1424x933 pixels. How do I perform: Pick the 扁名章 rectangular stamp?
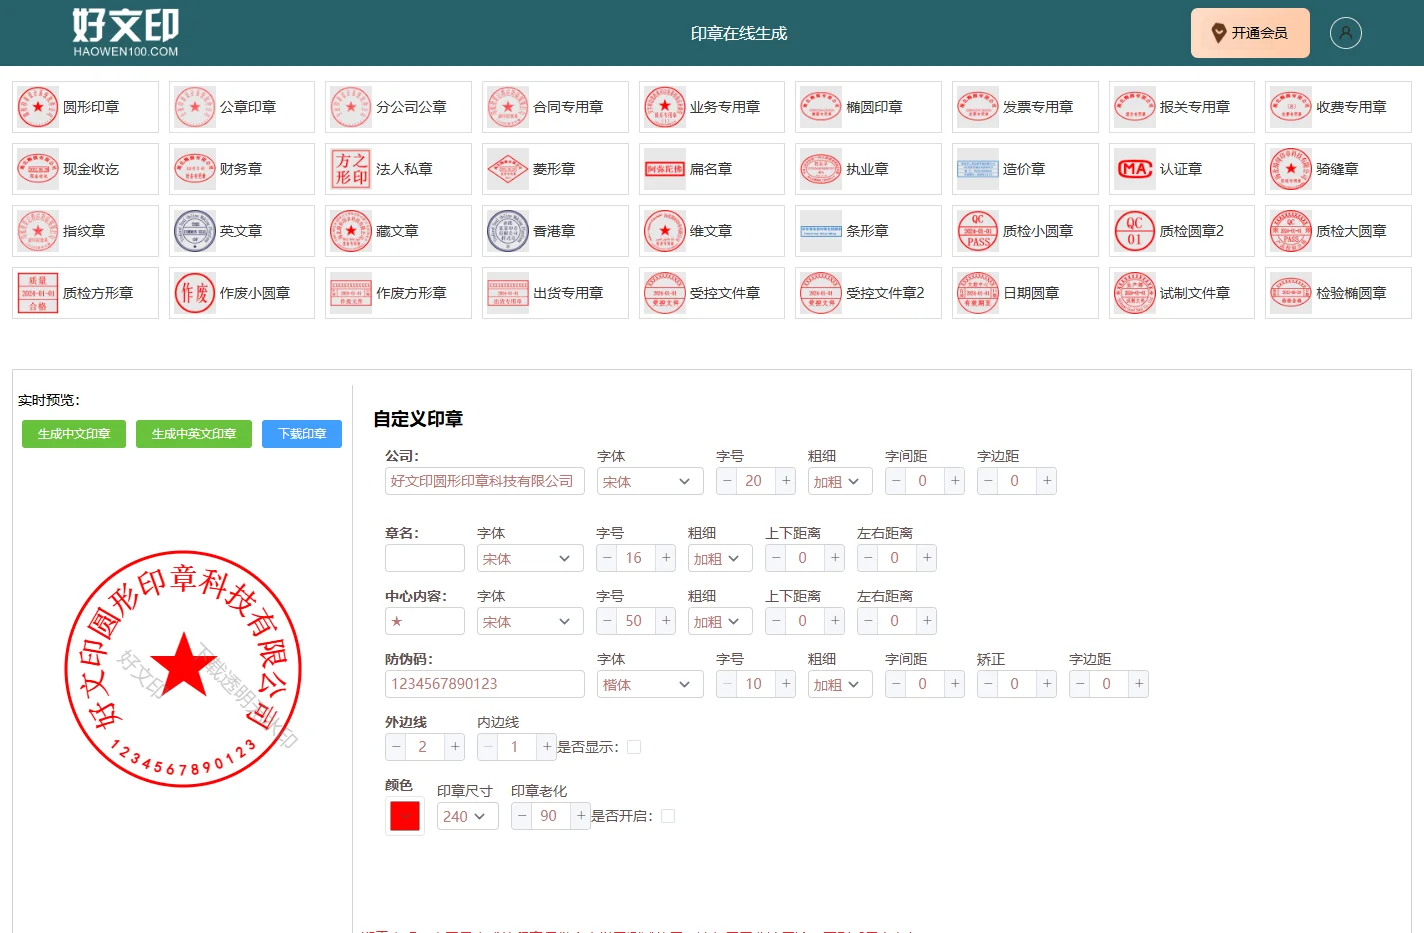point(712,169)
